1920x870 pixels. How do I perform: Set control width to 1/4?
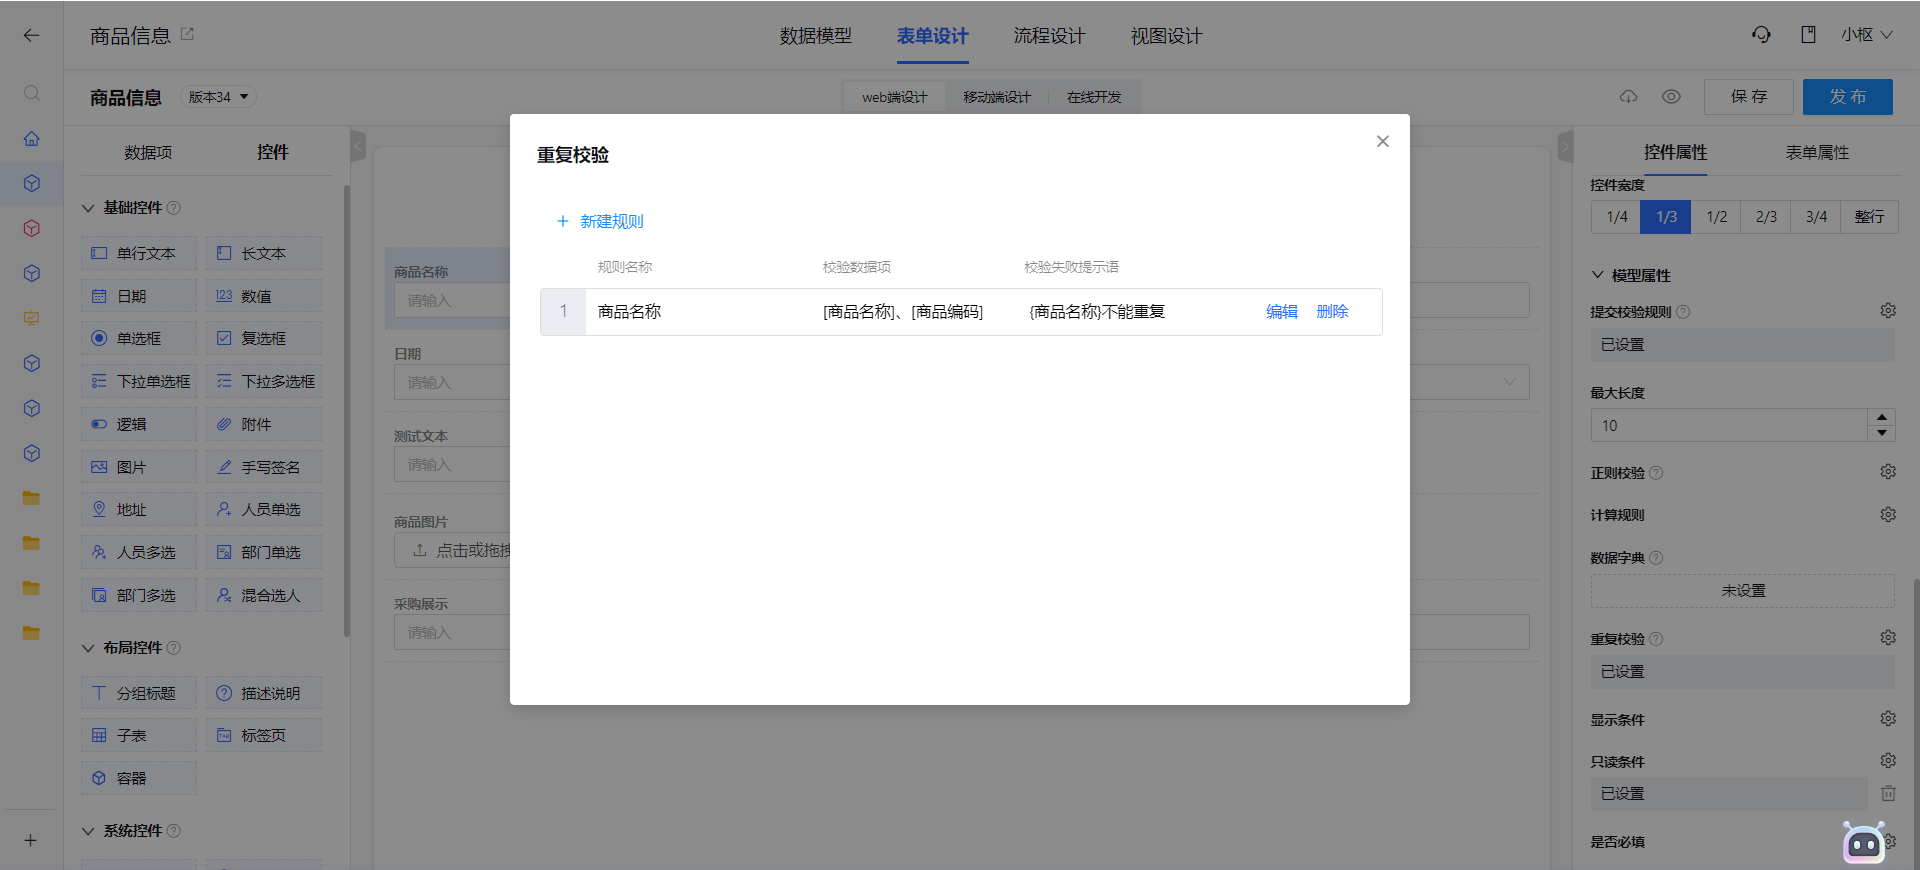tap(1617, 217)
